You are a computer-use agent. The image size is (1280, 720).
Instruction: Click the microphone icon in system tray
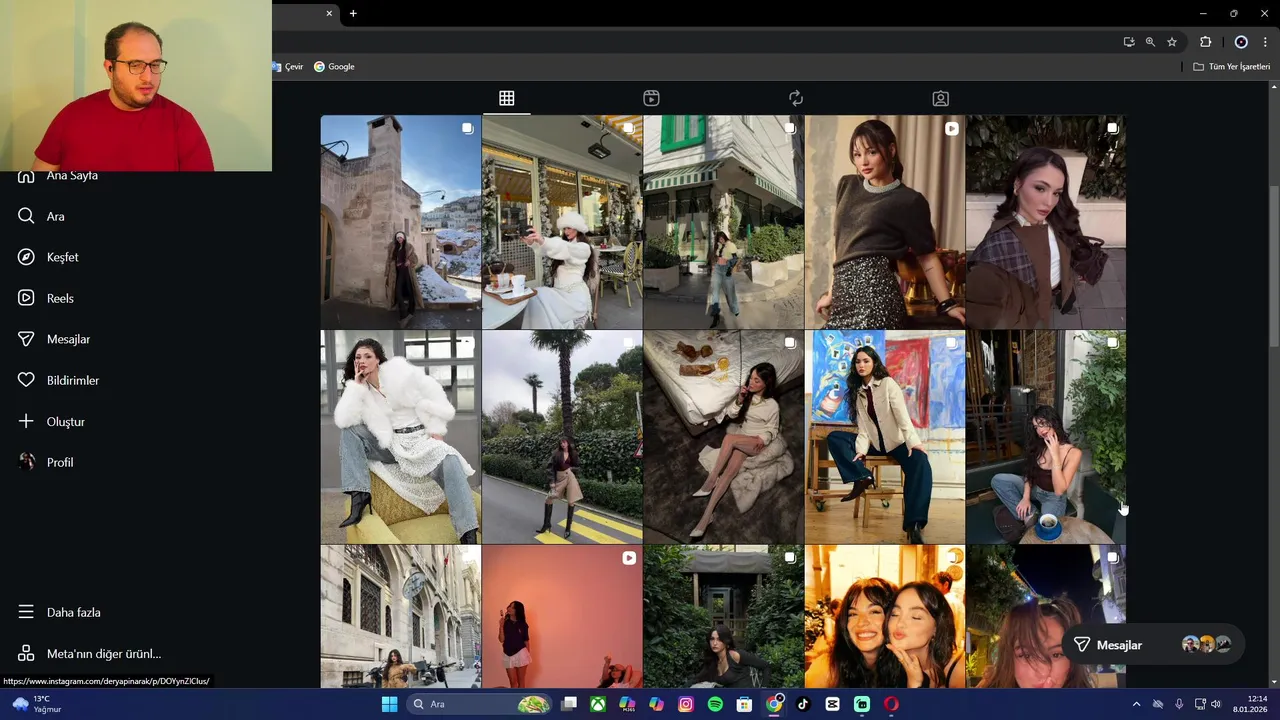(1179, 704)
